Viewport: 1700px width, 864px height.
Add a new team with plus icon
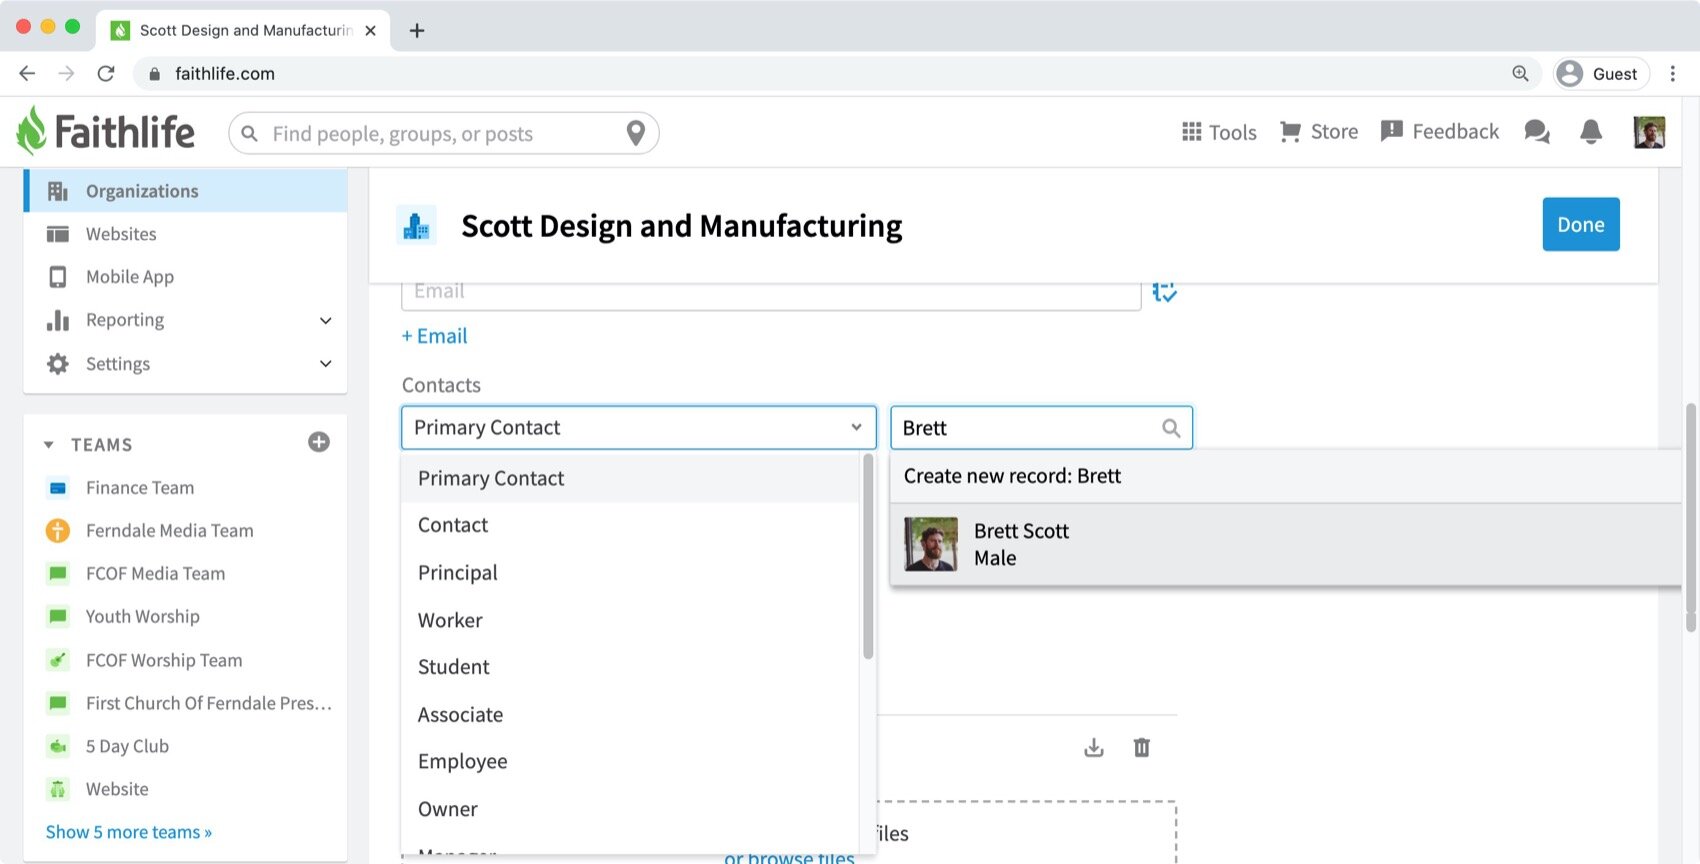coord(319,442)
